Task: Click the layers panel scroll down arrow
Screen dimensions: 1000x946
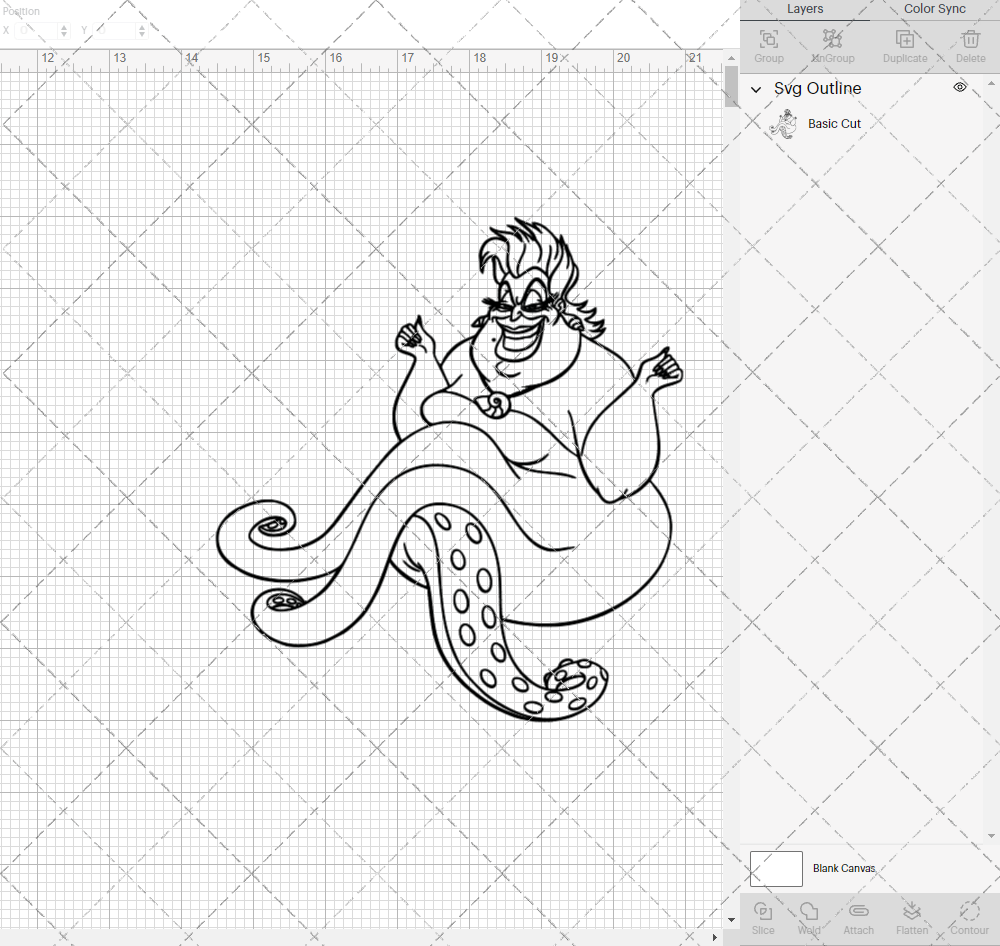Action: [x=990, y=836]
